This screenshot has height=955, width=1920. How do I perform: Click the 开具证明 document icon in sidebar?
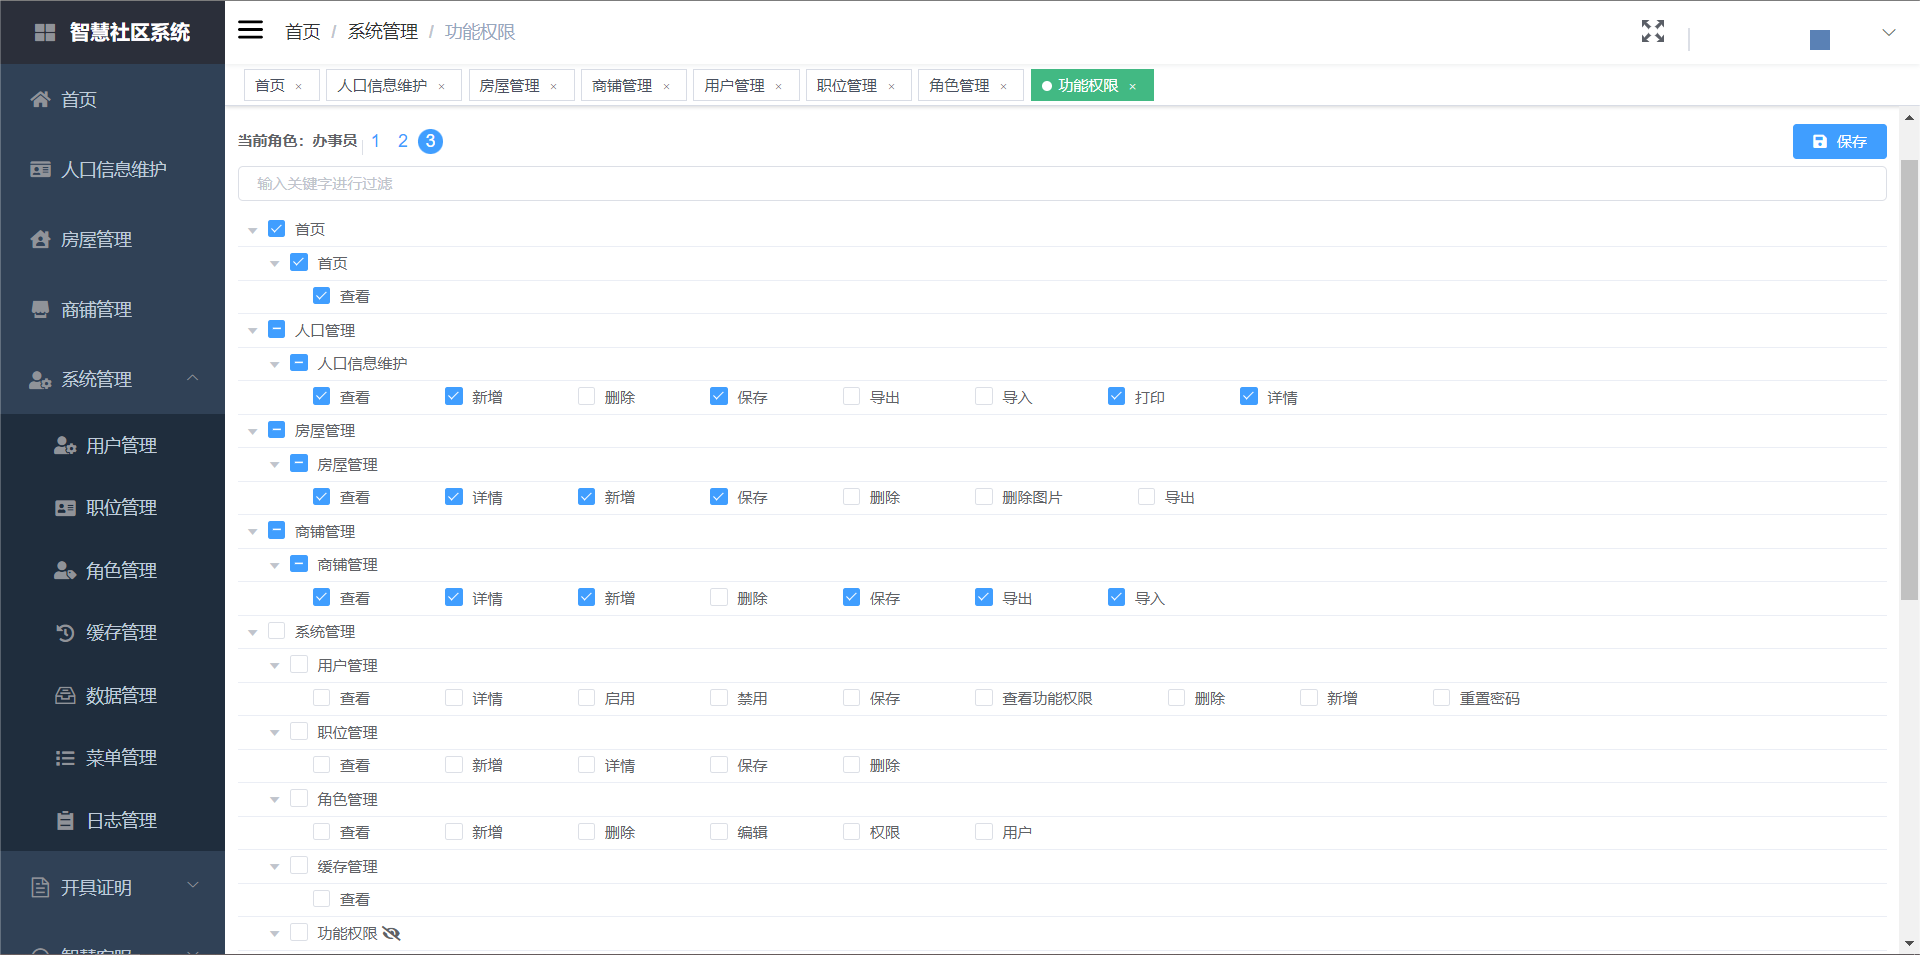click(x=40, y=887)
